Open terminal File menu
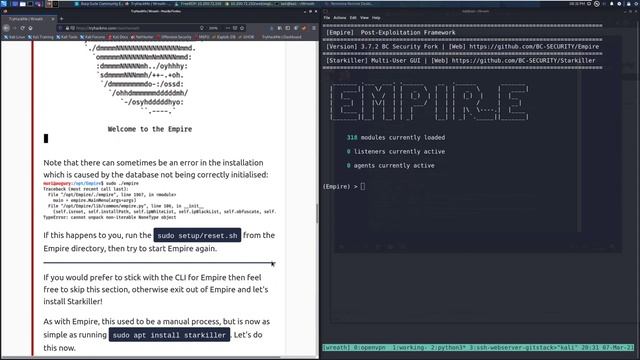Image resolution: width=640 pixels, height=360 pixels. point(327,18)
